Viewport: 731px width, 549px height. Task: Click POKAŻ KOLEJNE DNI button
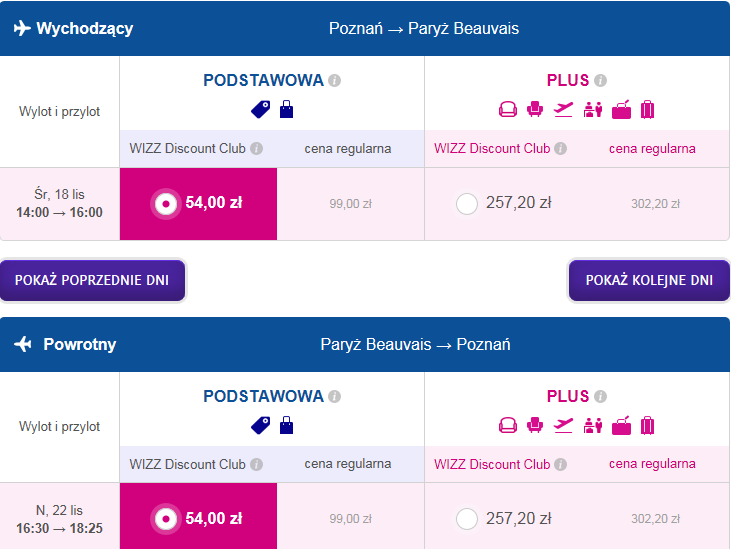click(649, 280)
